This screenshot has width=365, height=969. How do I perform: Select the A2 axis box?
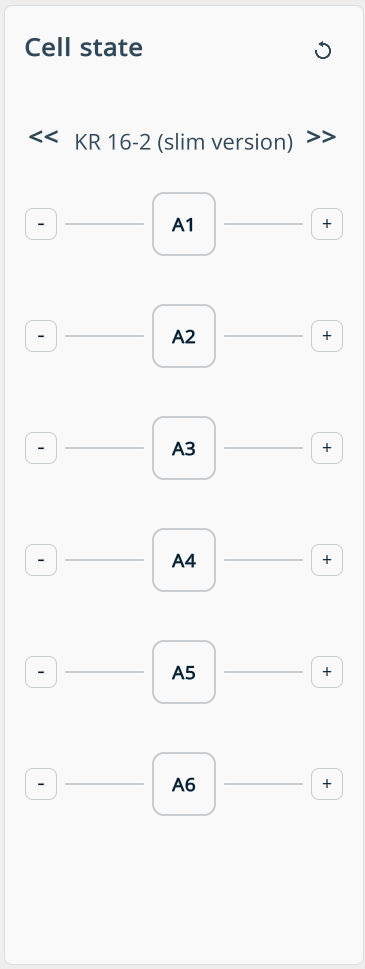click(184, 336)
